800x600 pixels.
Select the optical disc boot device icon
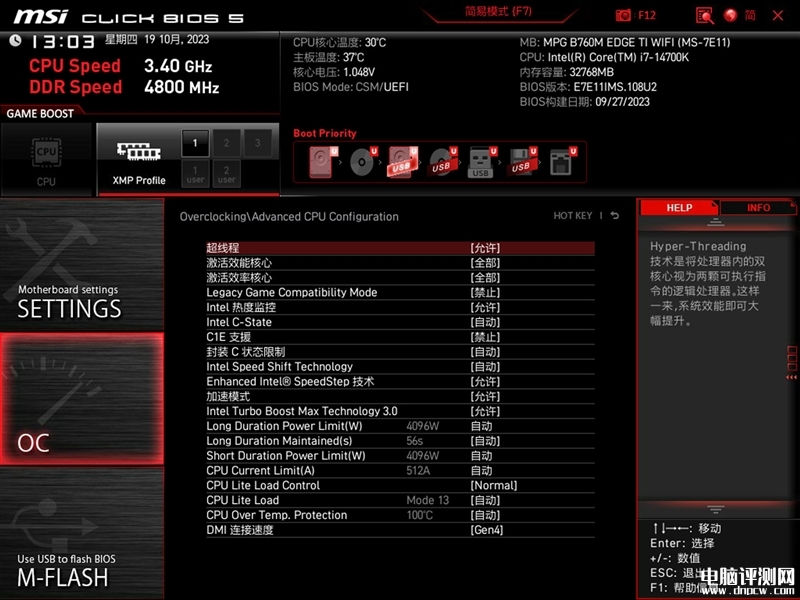[363, 162]
